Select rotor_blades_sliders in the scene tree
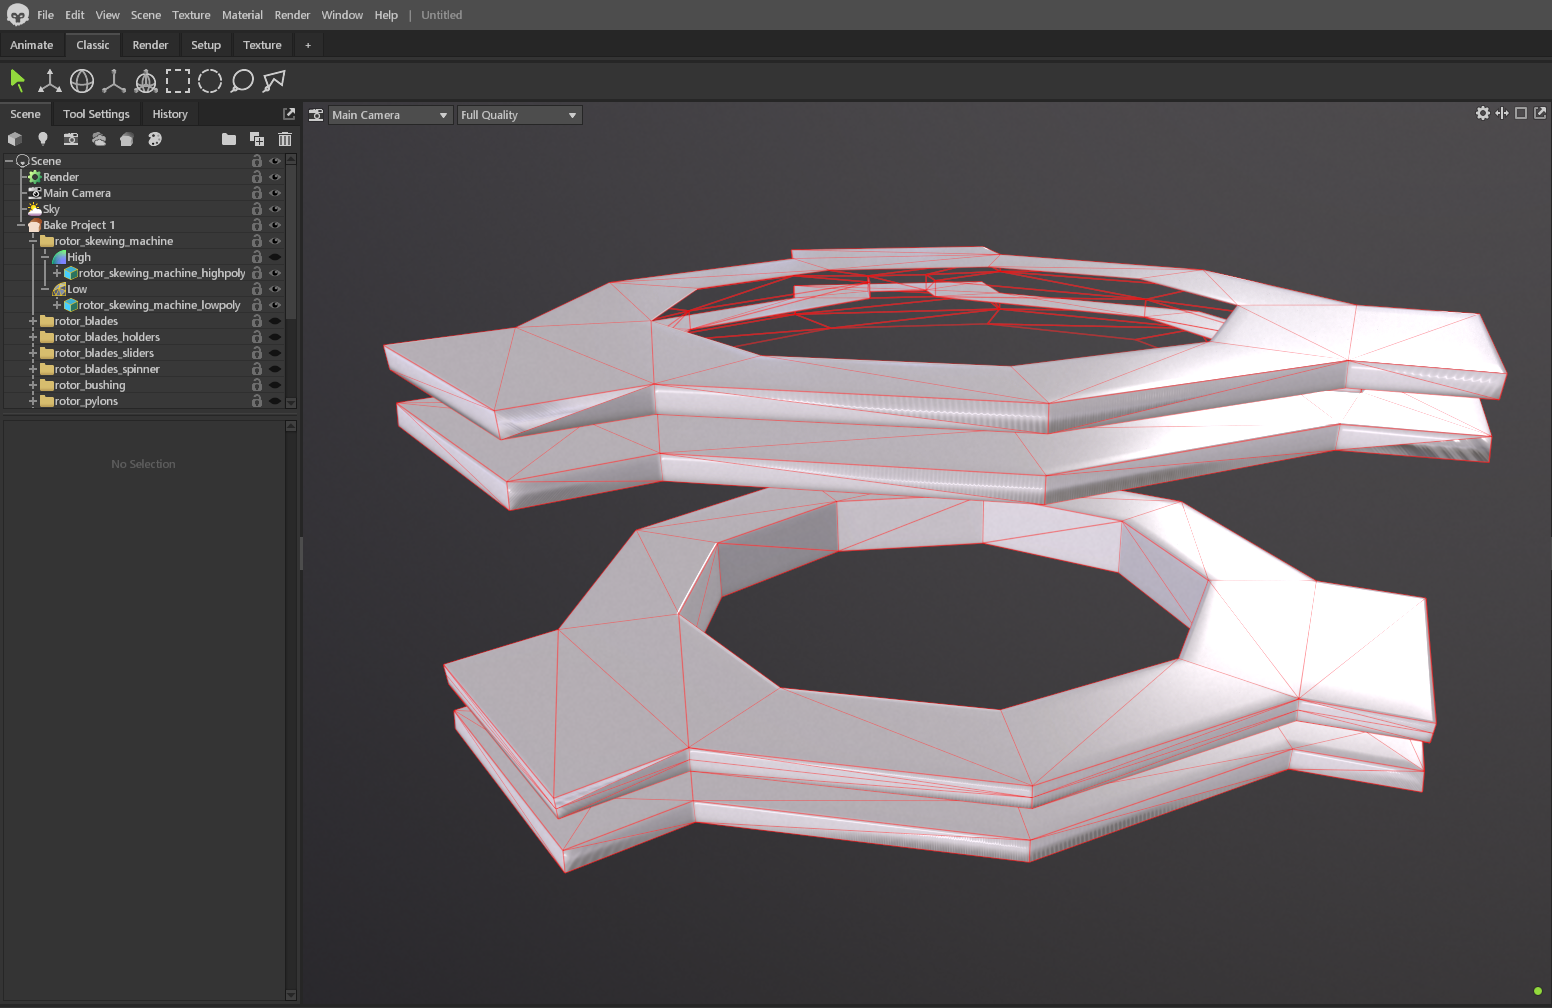The width and height of the screenshot is (1552, 1008). pyautogui.click(x=104, y=353)
